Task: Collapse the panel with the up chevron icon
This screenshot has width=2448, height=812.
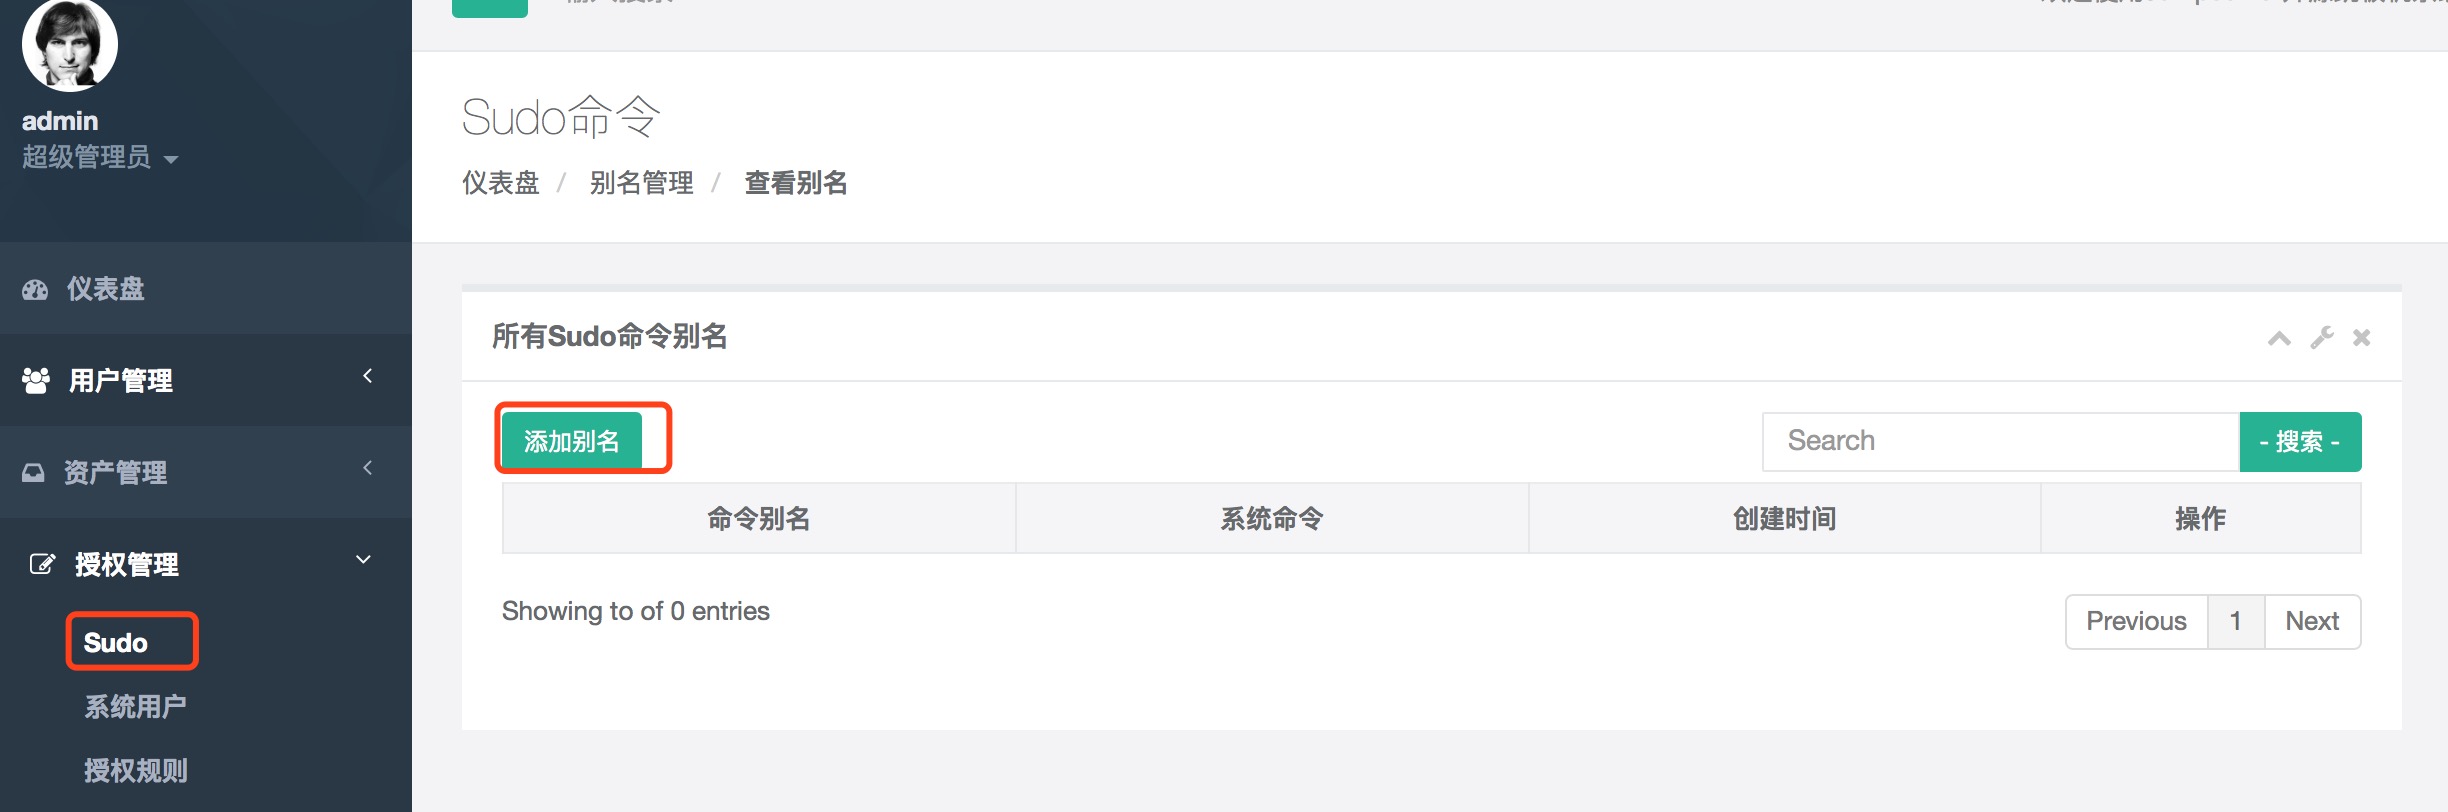Action: (x=2279, y=338)
